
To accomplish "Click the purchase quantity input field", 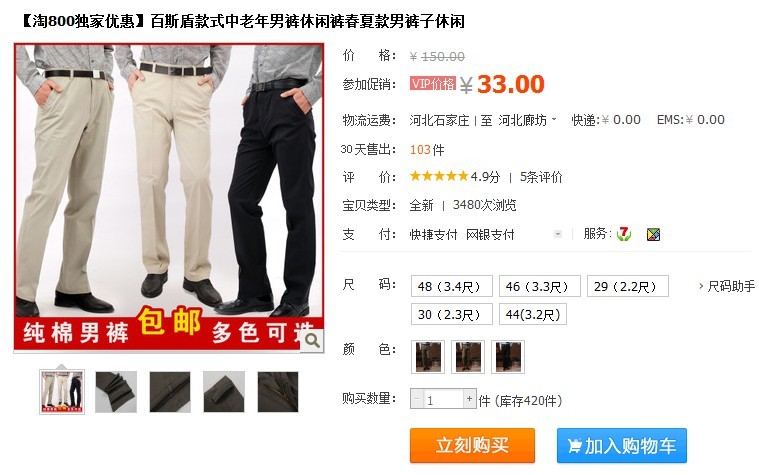I will pos(443,399).
